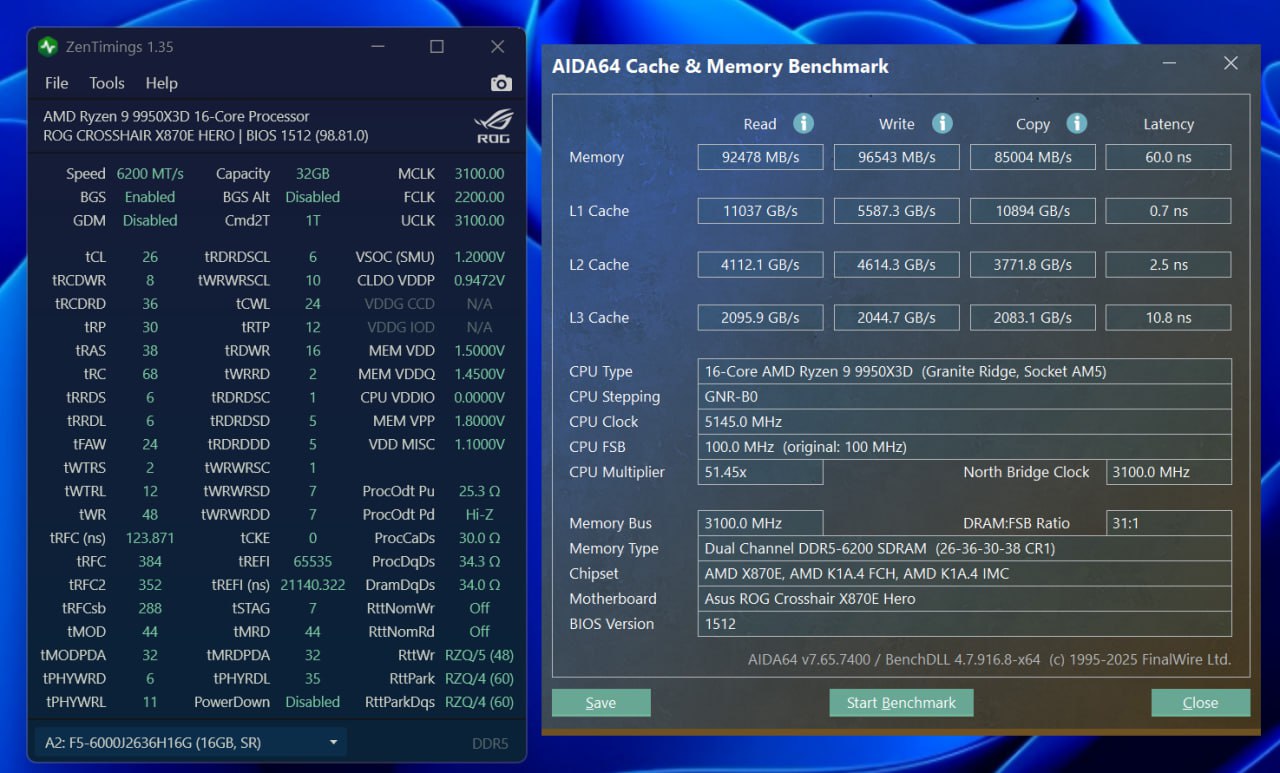The height and width of the screenshot is (773, 1280).
Task: Open the Help menu in ZenTimings
Action: (x=161, y=83)
